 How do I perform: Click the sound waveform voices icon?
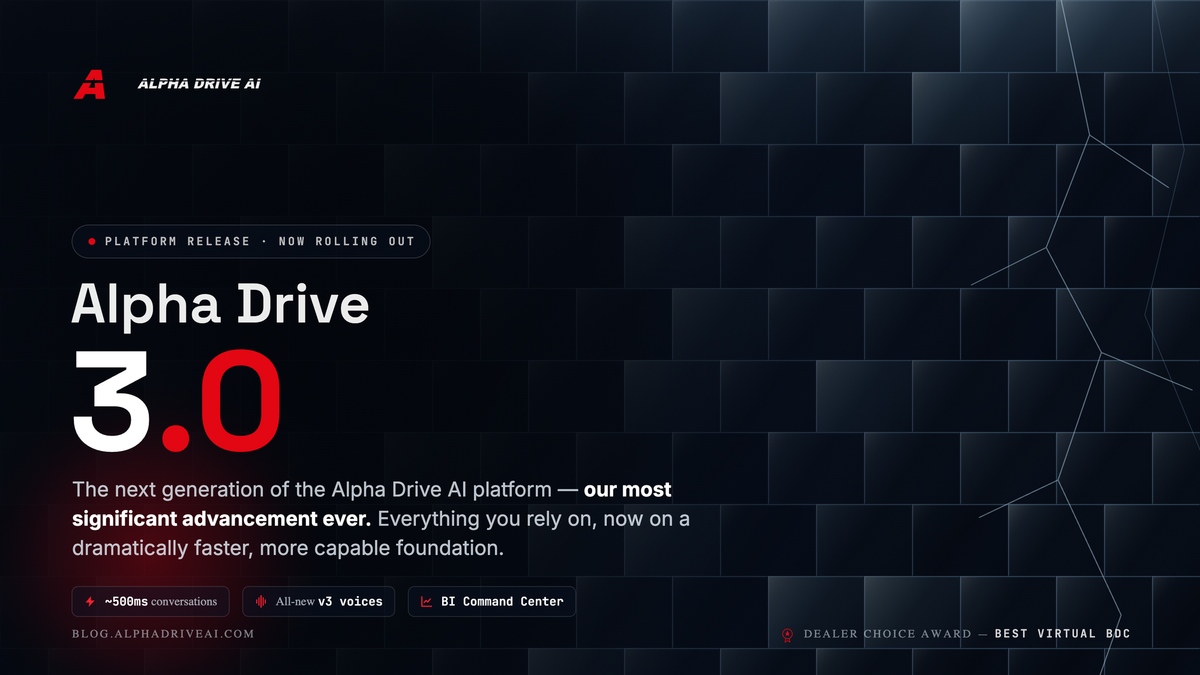tap(261, 602)
